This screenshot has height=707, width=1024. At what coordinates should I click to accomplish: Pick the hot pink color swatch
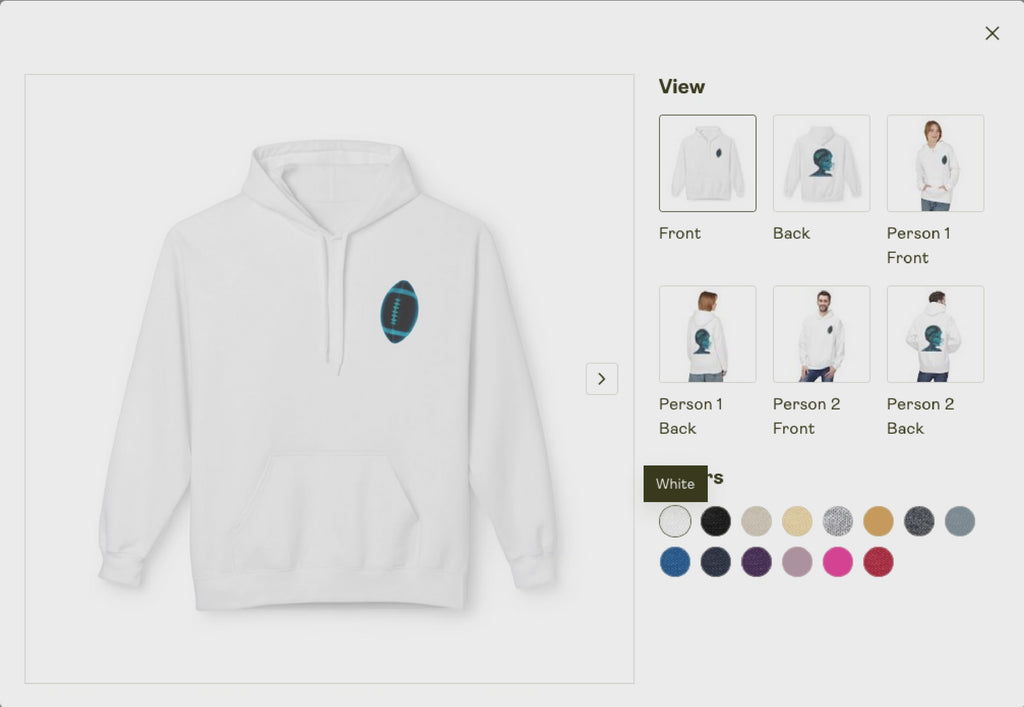838,561
